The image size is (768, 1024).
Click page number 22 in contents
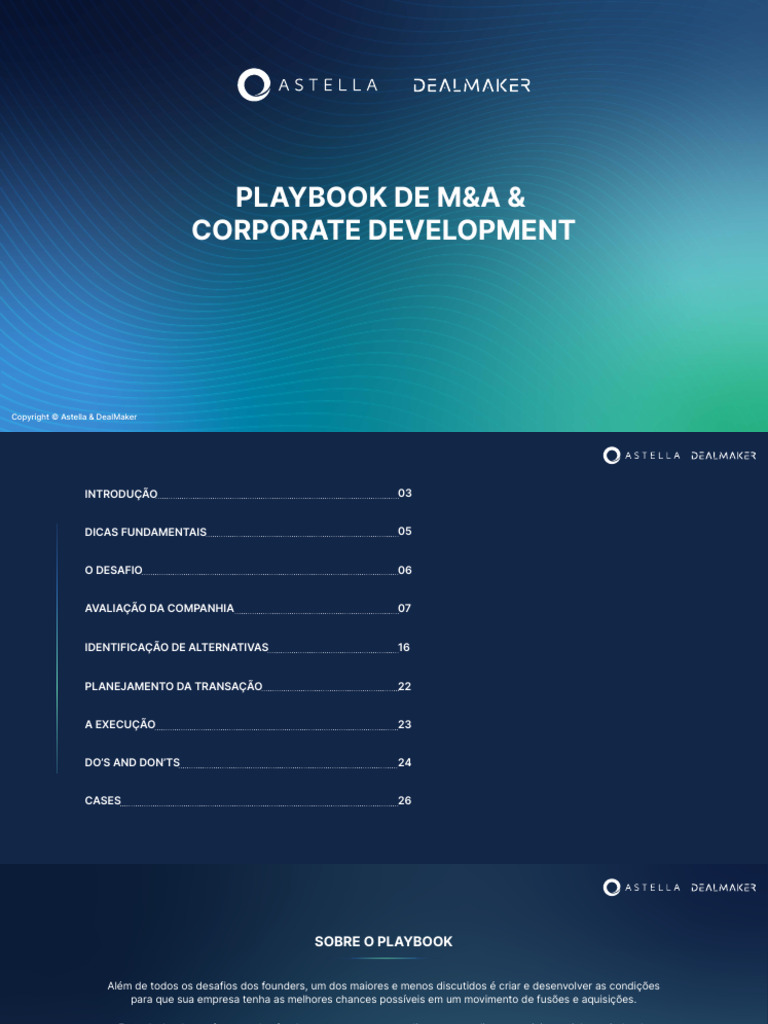coord(405,686)
